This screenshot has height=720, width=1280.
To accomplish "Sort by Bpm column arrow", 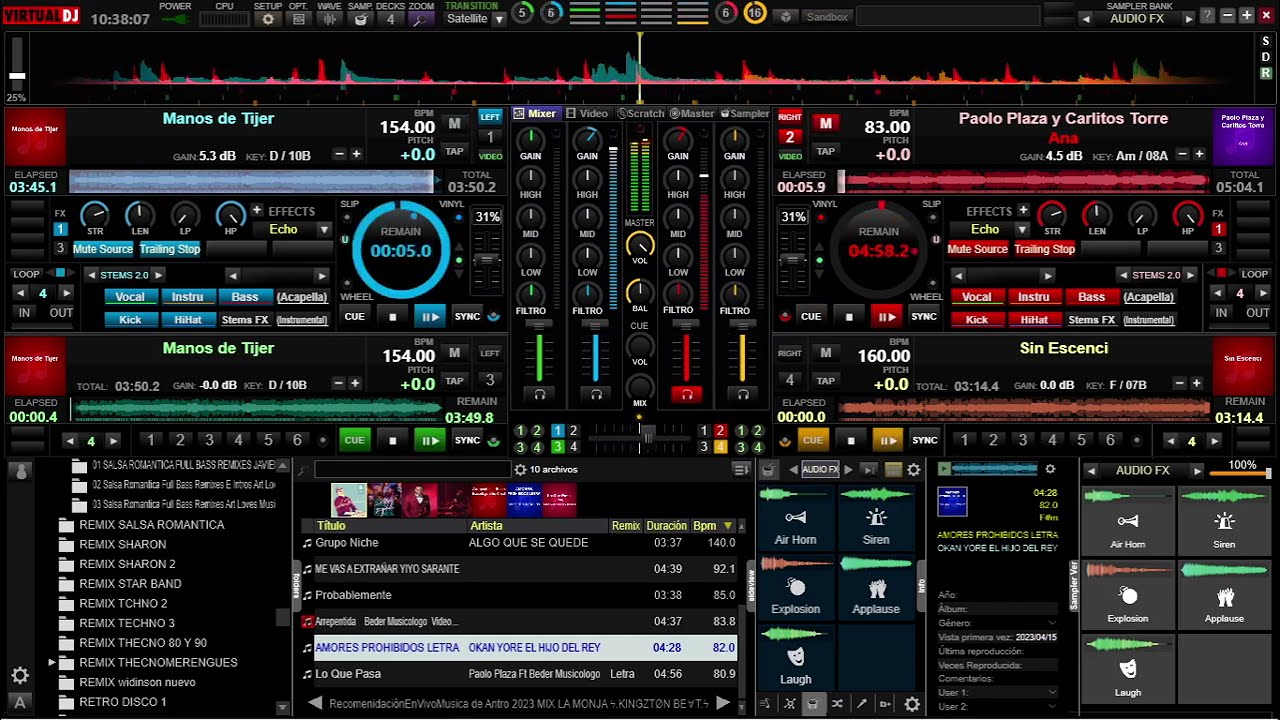I will (728, 526).
